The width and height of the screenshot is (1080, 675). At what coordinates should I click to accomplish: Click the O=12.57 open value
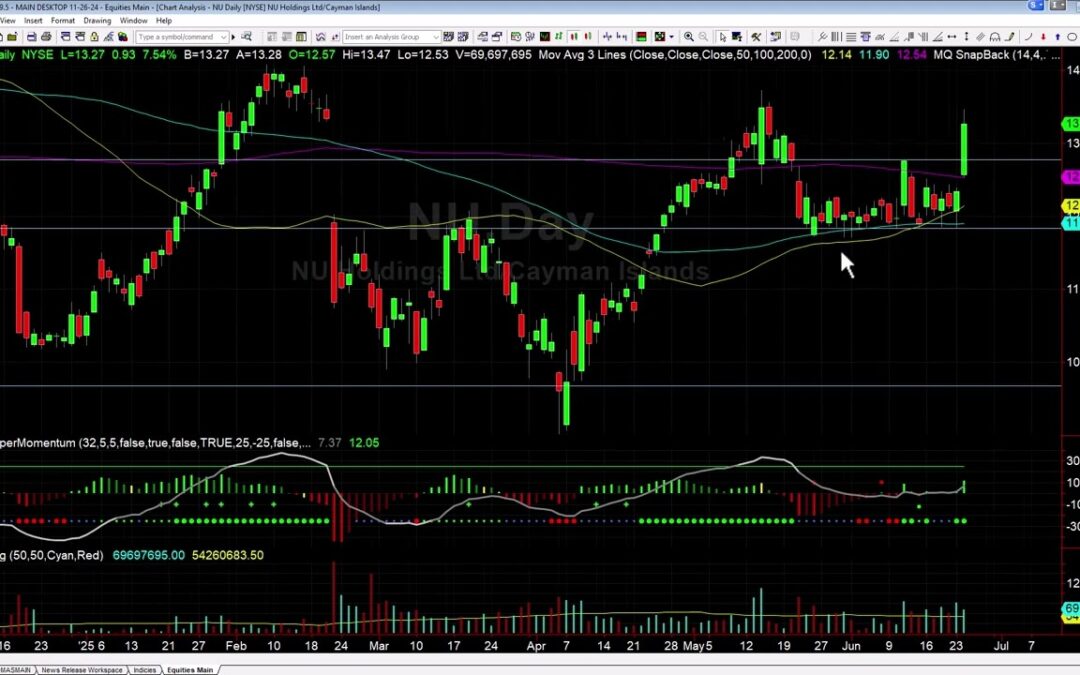(x=312, y=54)
